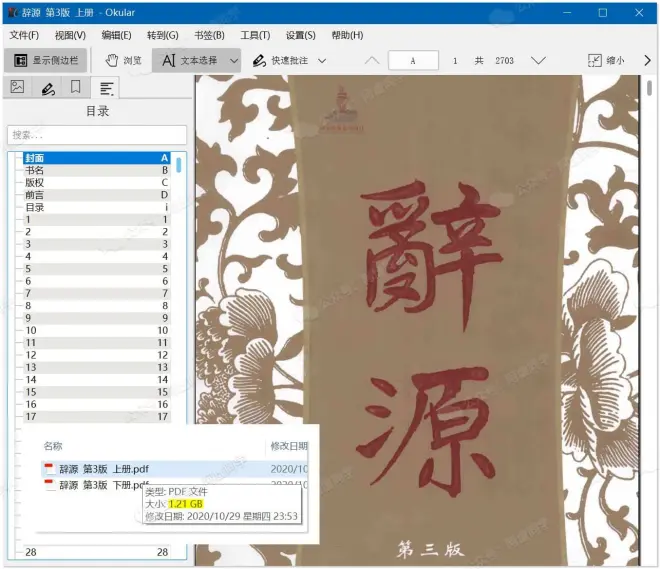Open the 文件(F) menu

pos(24,35)
